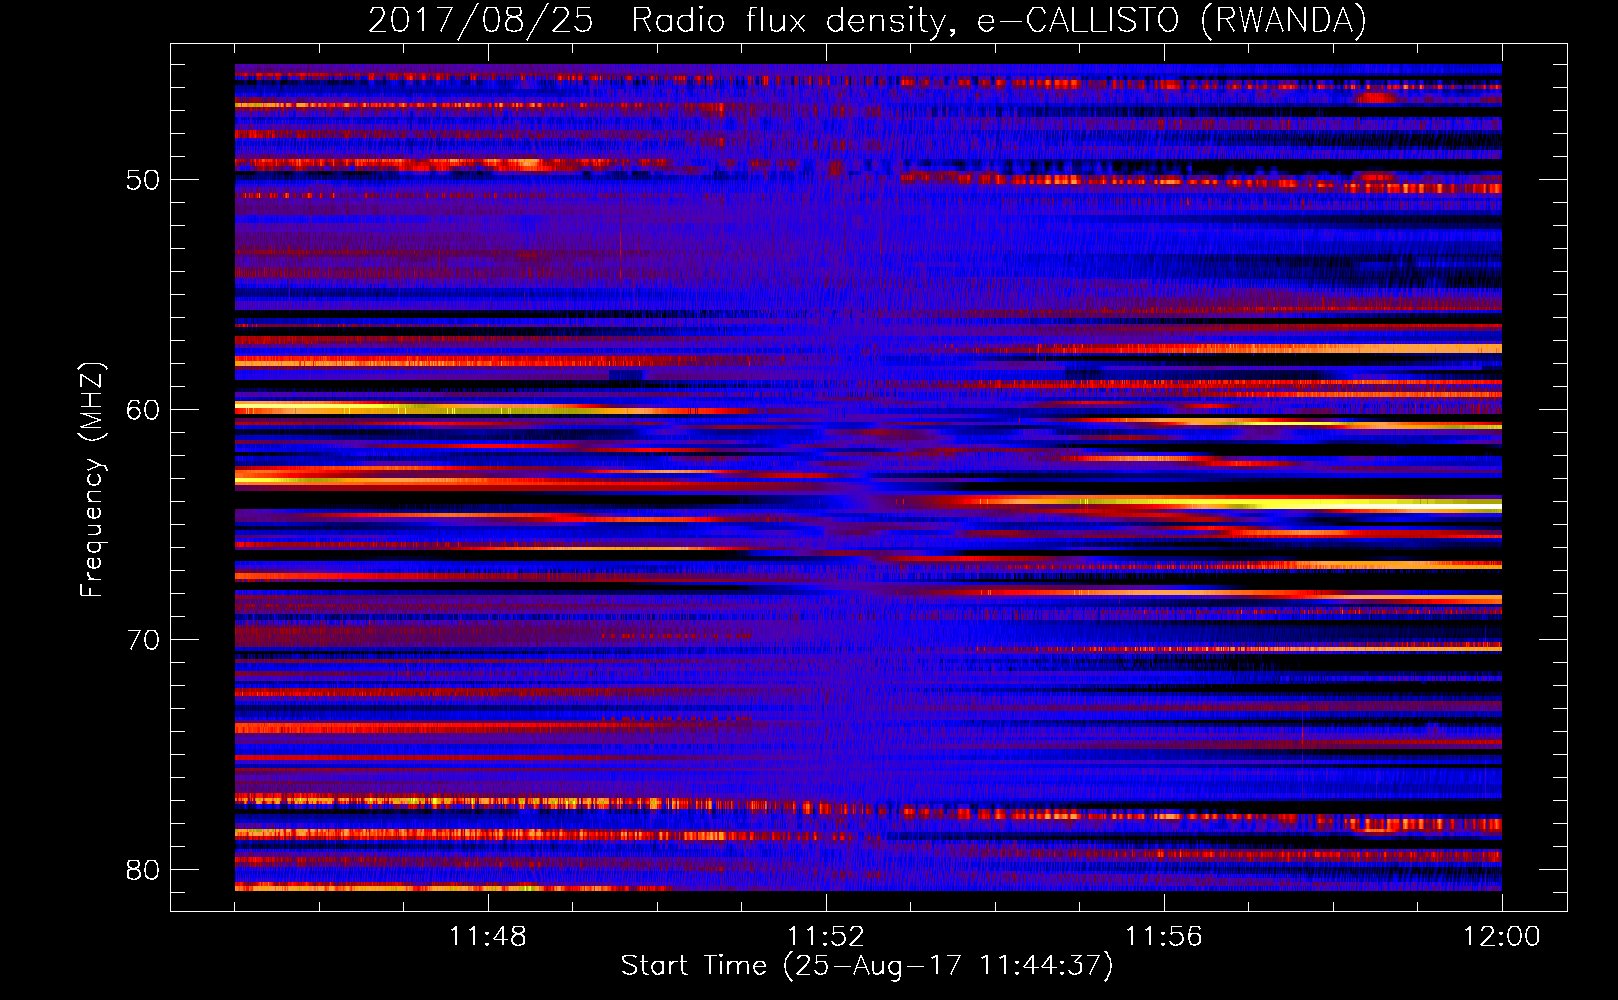Click the 'Start Time (25-Aug-17 11:44:37)' label
The height and width of the screenshot is (1000, 1618).
tap(867, 966)
